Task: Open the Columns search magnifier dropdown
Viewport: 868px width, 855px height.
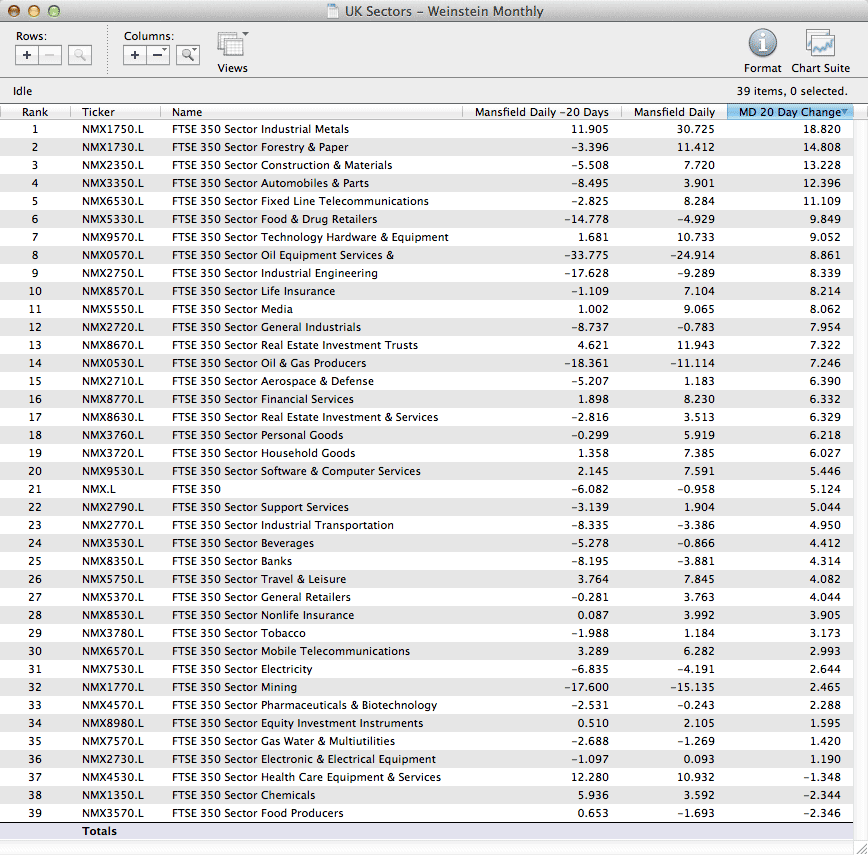Action: [188, 56]
